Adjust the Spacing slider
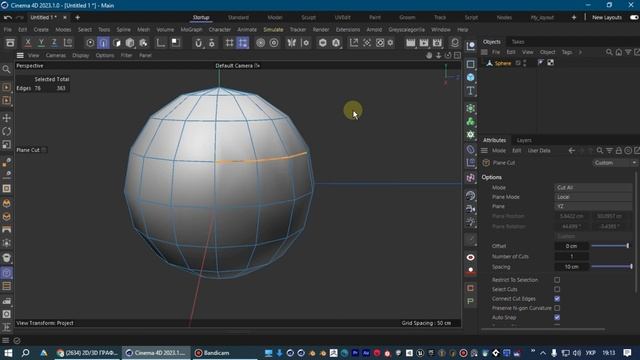Image resolution: width=640 pixels, height=360 pixels. [611, 267]
